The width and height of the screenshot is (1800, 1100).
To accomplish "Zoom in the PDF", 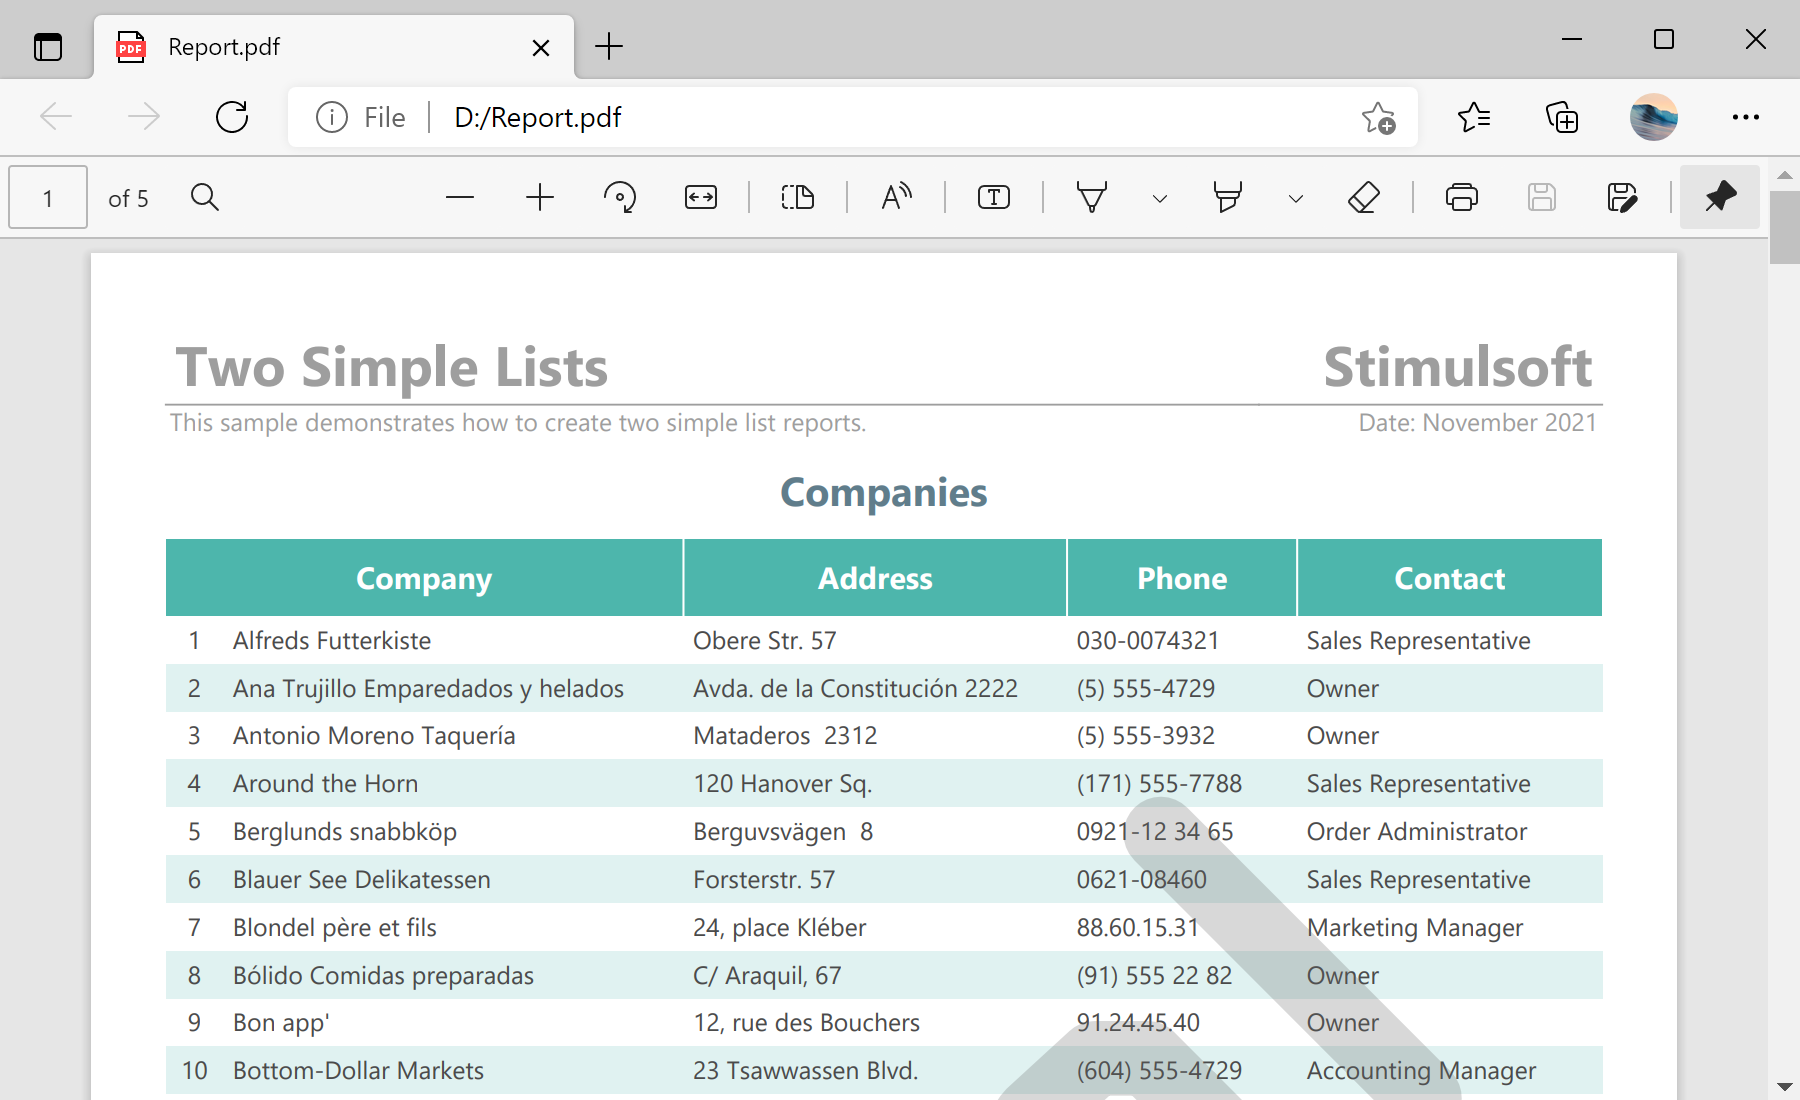I will (x=540, y=197).
